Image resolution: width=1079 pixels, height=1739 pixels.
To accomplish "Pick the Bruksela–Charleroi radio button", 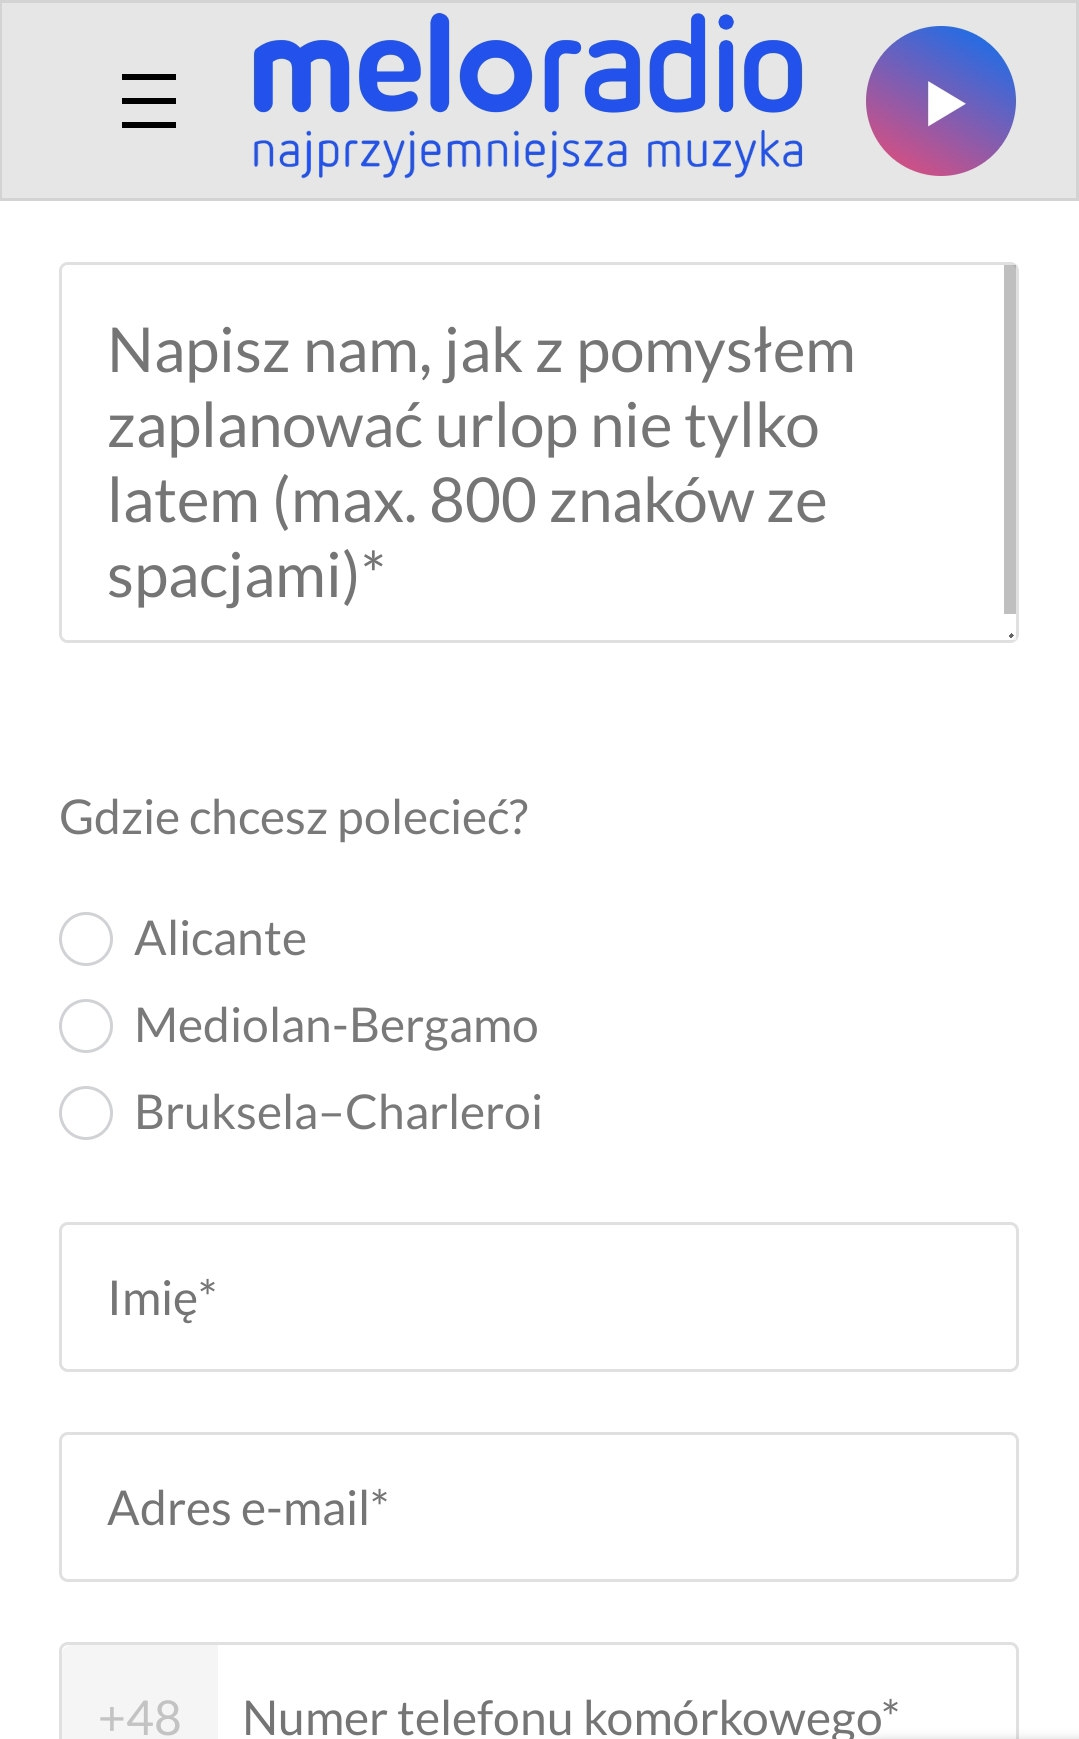I will 86,1113.
